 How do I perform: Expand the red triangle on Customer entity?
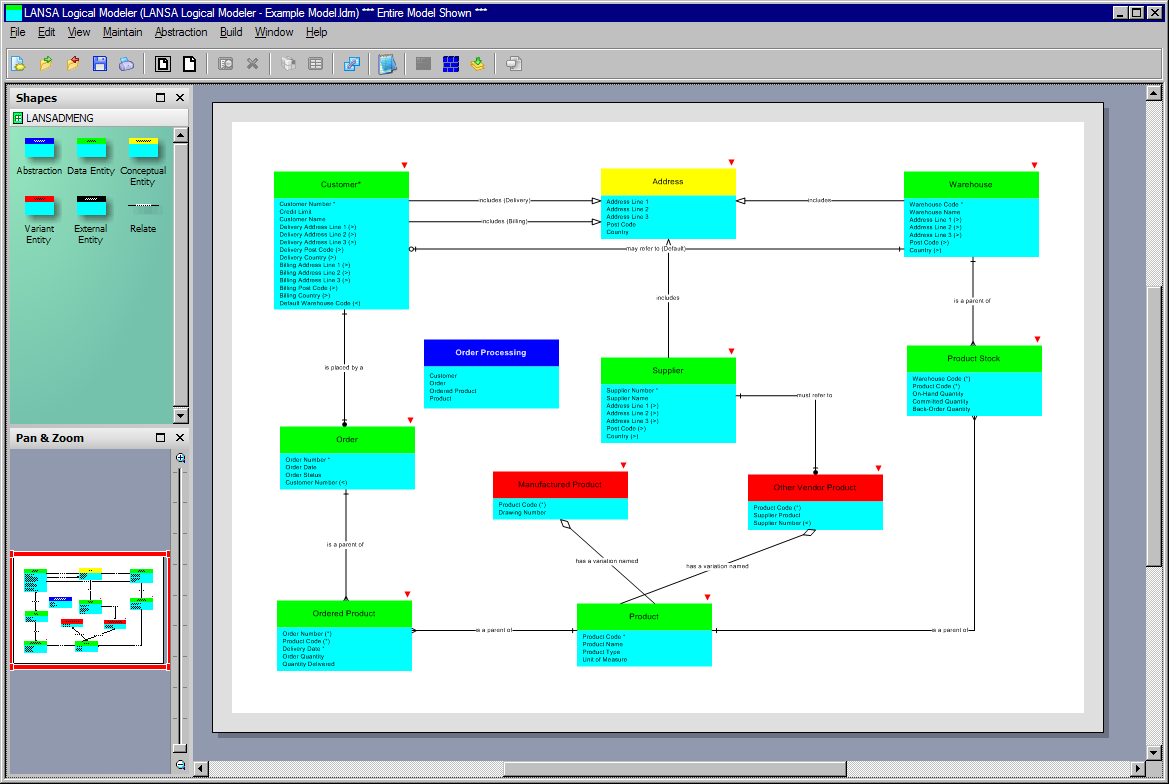(405, 165)
